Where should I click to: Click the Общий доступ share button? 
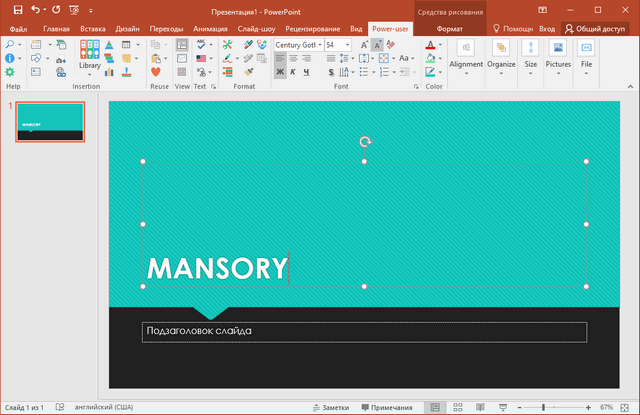[x=601, y=29]
